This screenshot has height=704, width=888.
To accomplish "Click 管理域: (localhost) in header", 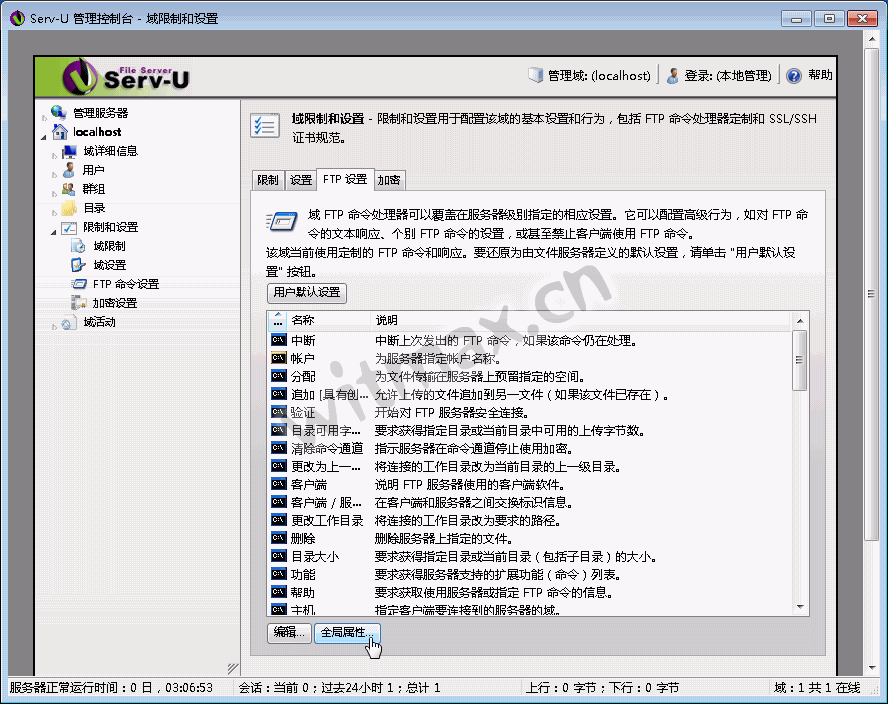I will coord(599,76).
